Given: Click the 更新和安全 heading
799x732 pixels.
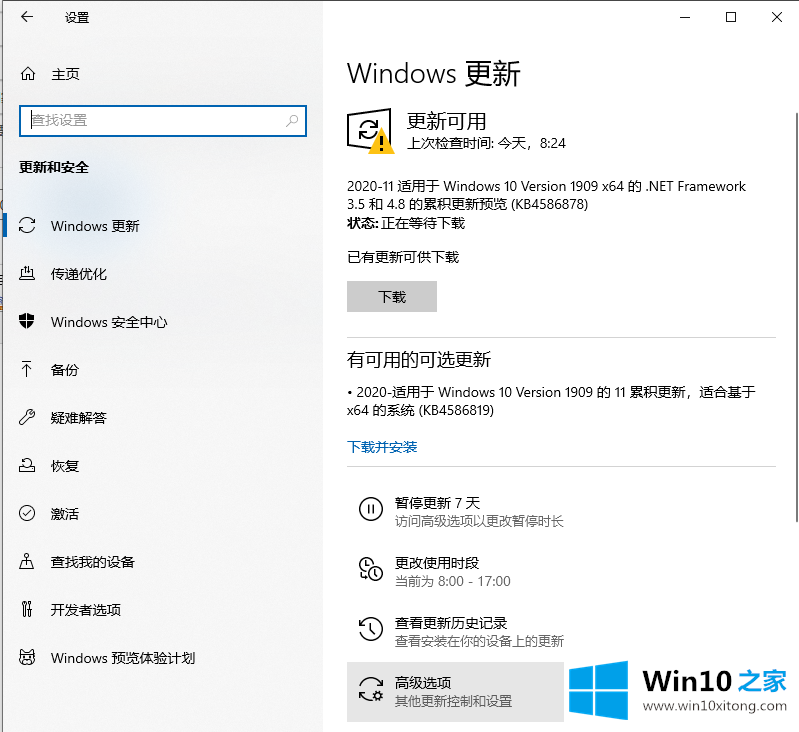Looking at the screenshot, I should [x=54, y=167].
